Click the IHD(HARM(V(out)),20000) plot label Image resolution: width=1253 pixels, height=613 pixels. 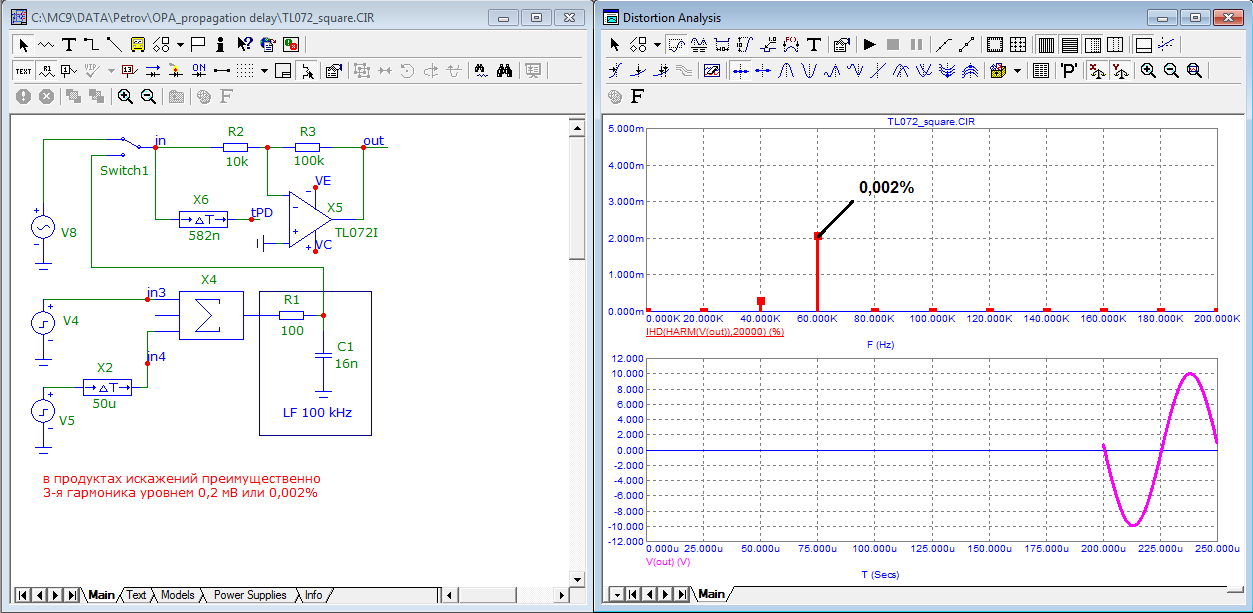pos(714,329)
